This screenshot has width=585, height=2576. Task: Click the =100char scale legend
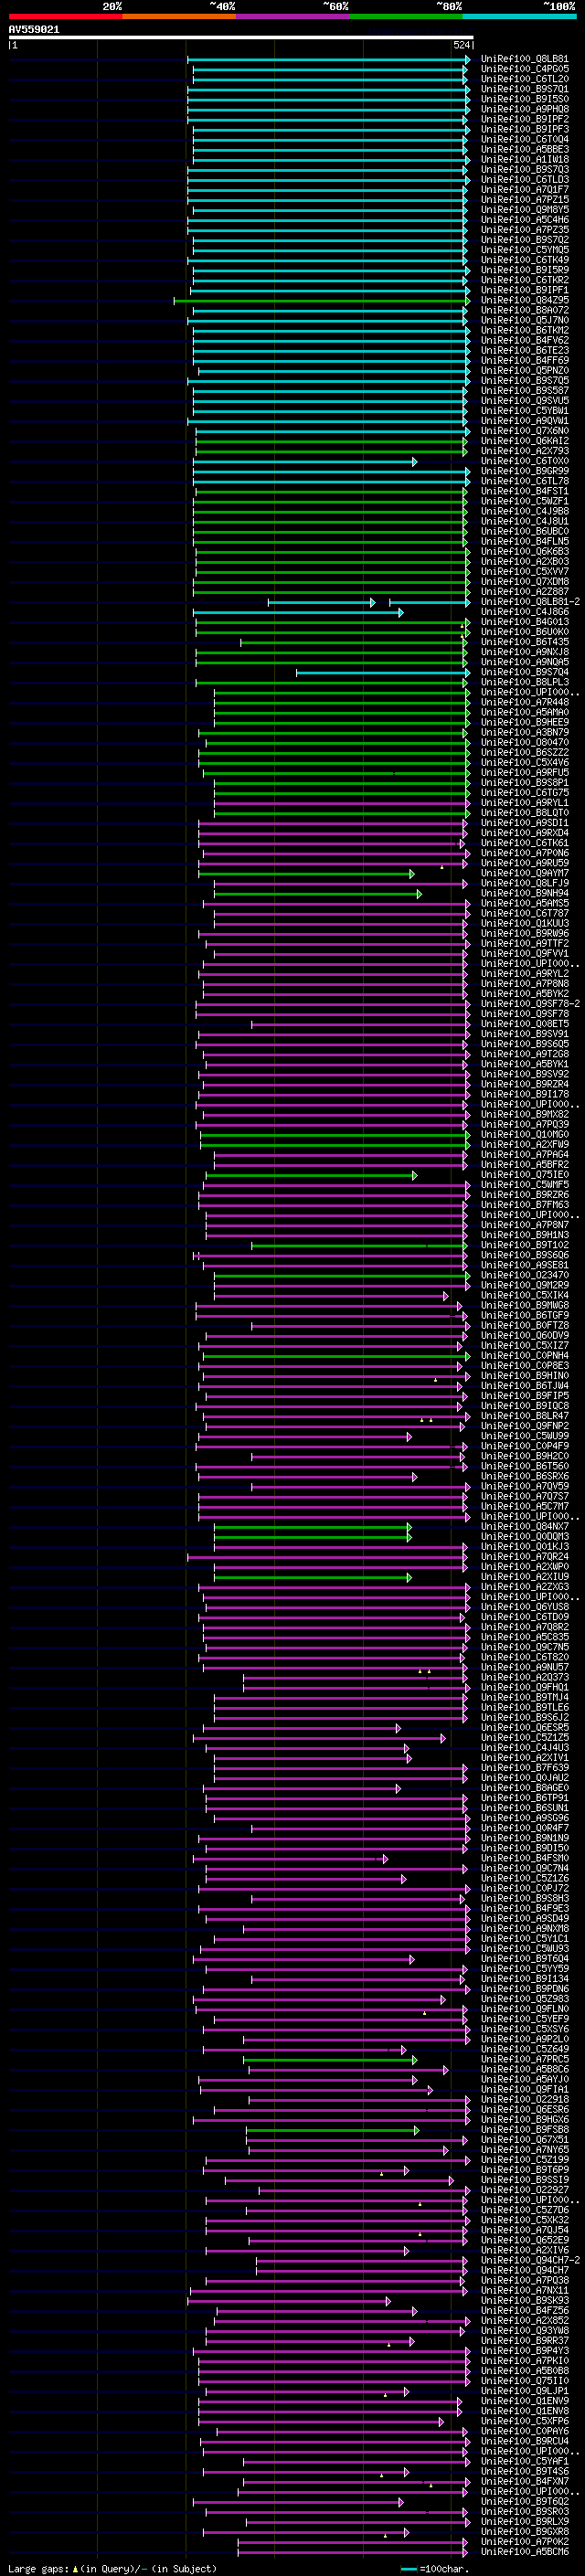pyautogui.click(x=435, y=2568)
